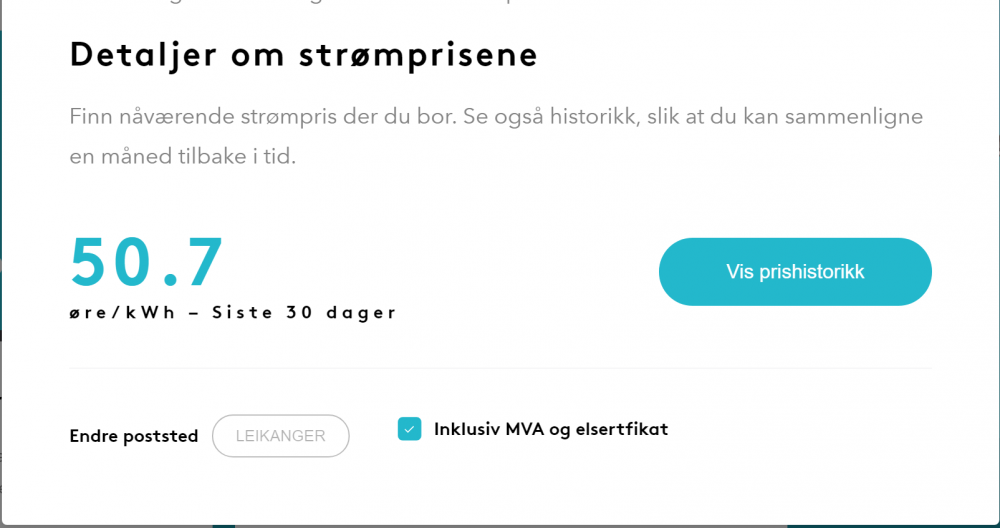This screenshot has width=1000, height=528.
Task: Click the horizontal divider below the price
Action: (500, 368)
